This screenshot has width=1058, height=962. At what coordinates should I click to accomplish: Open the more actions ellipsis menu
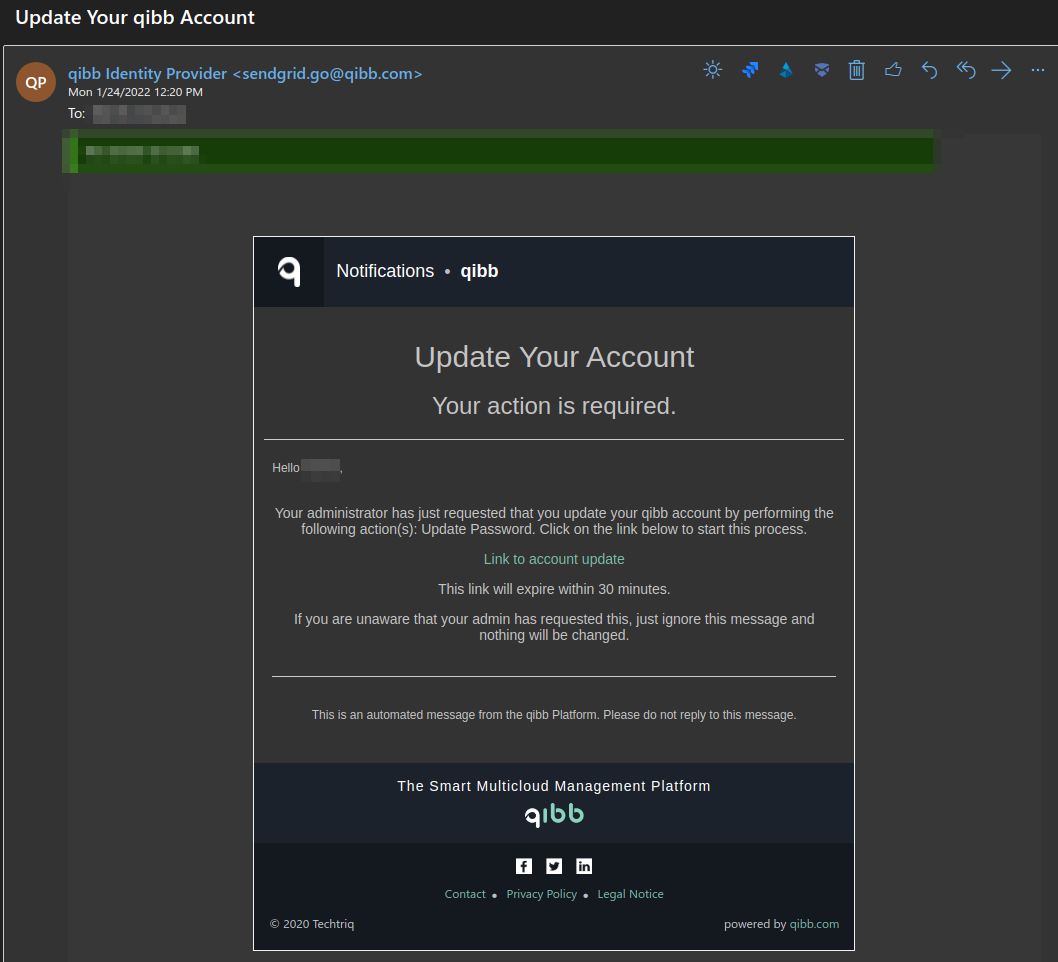click(1037, 70)
